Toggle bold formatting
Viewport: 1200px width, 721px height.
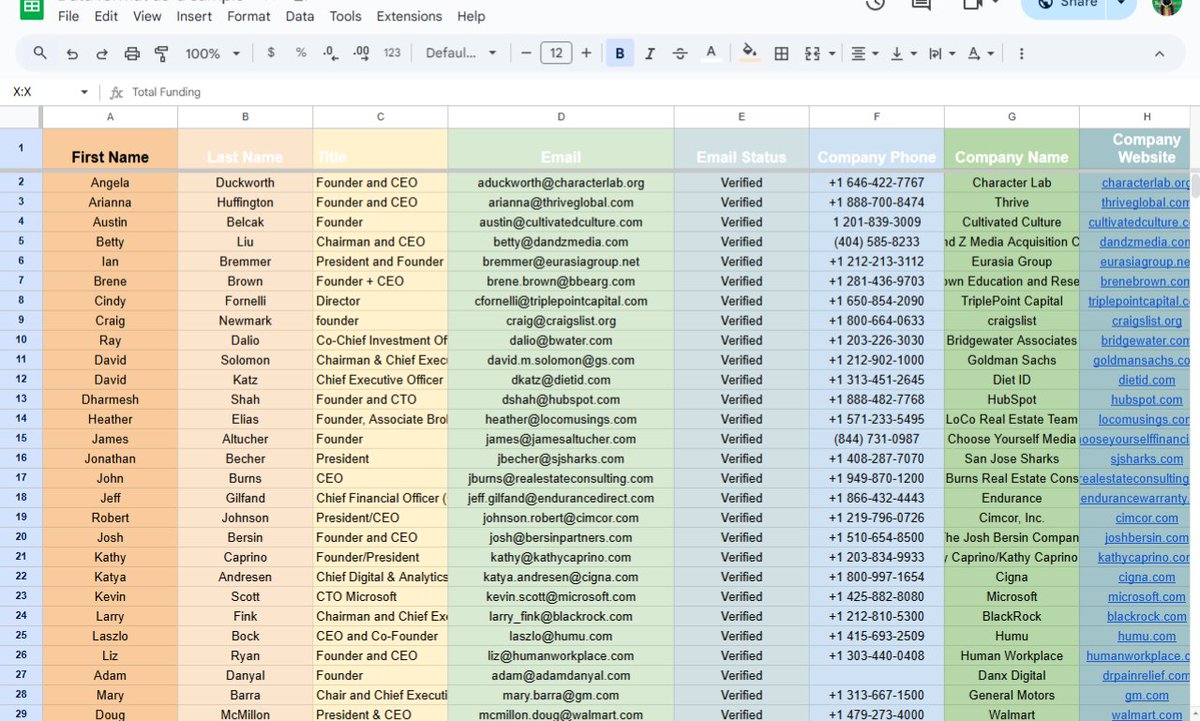(x=620, y=53)
